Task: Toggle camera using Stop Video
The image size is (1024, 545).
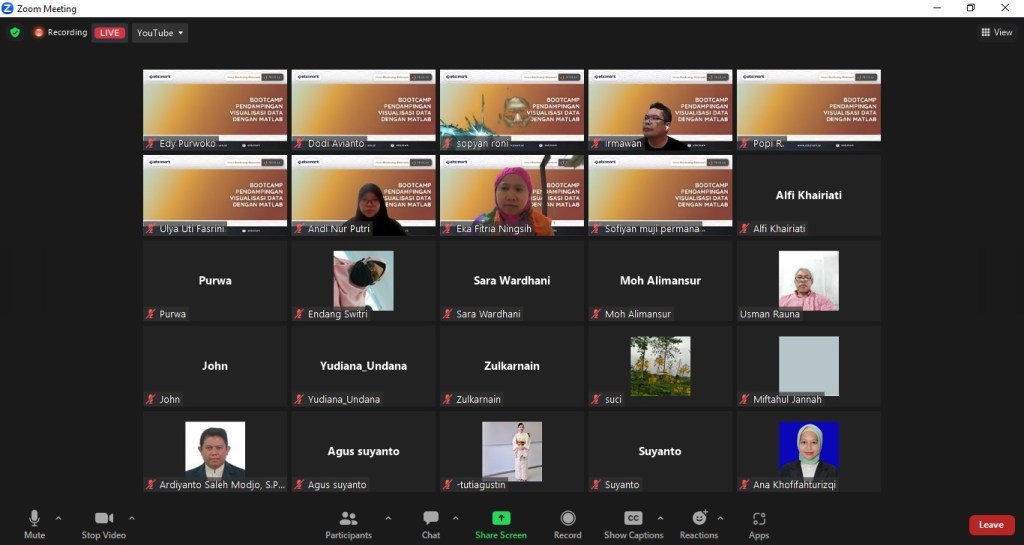Action: [x=103, y=518]
